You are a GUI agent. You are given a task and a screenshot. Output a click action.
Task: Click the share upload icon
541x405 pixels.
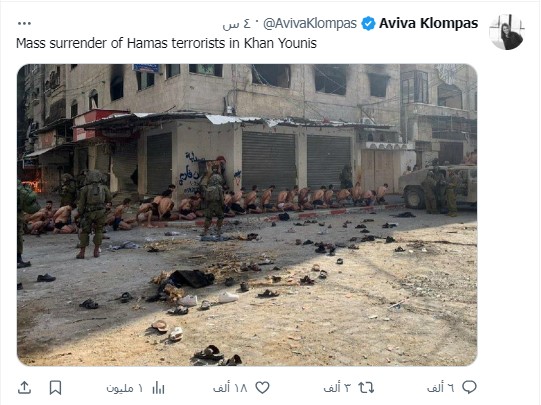[x=24, y=388]
